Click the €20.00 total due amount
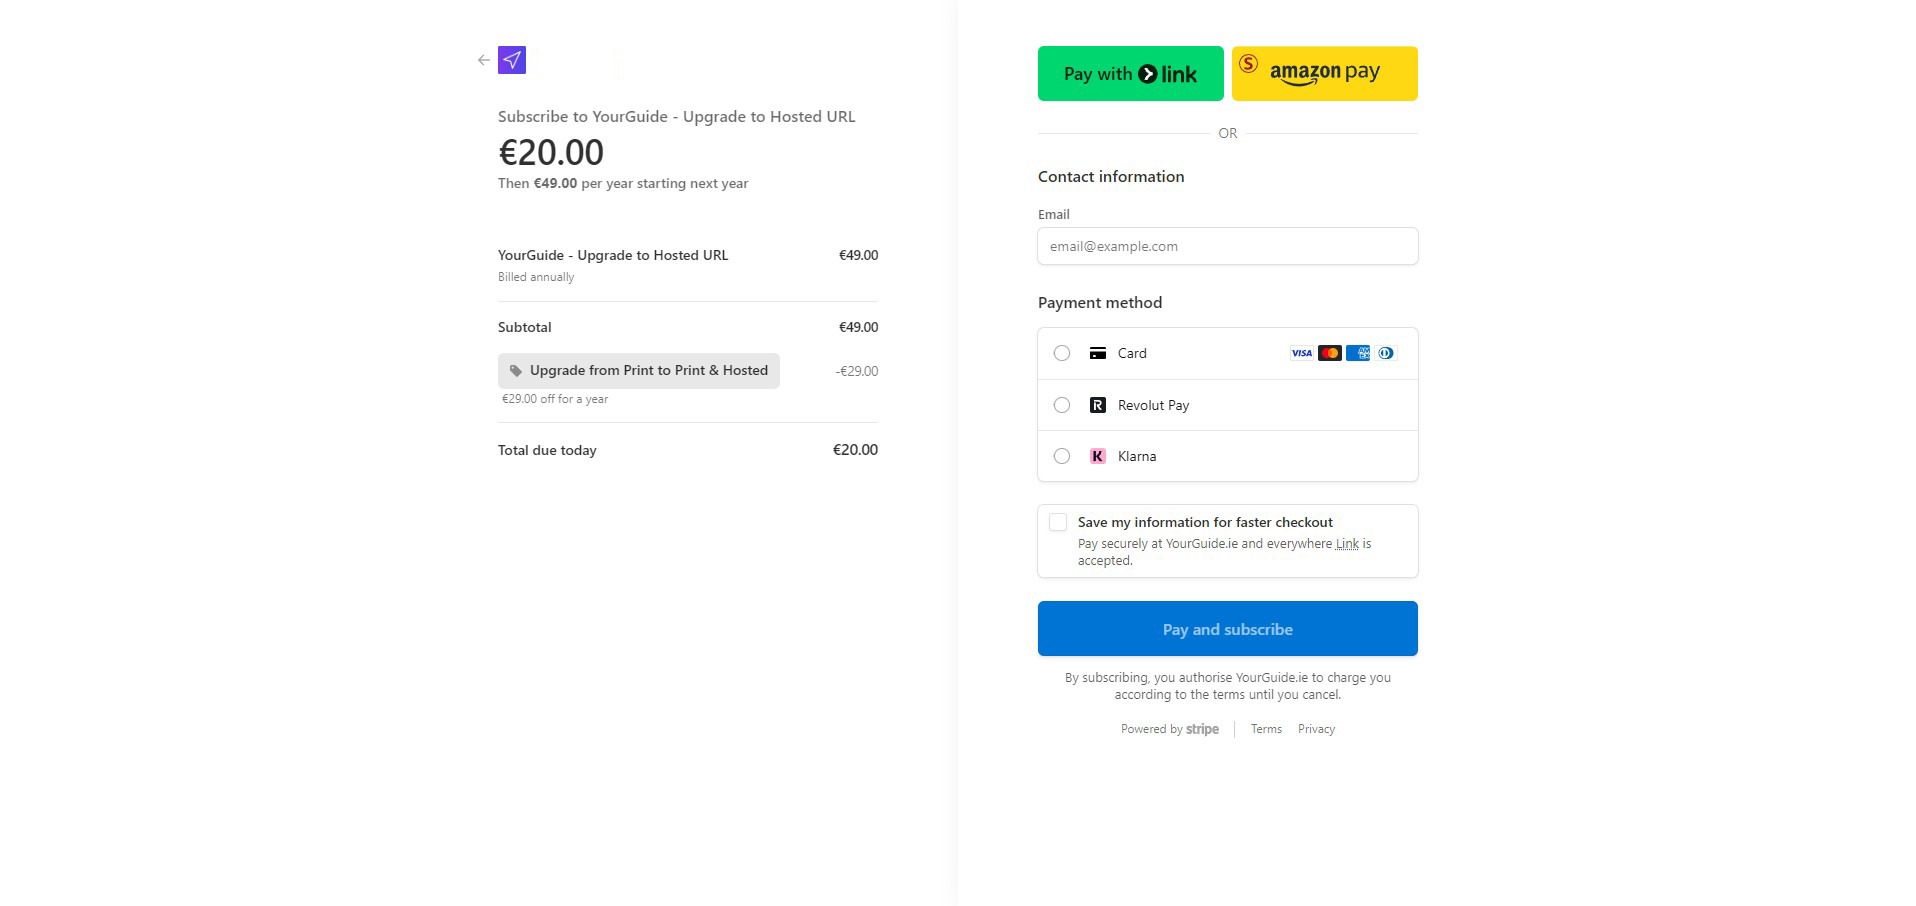 (855, 450)
